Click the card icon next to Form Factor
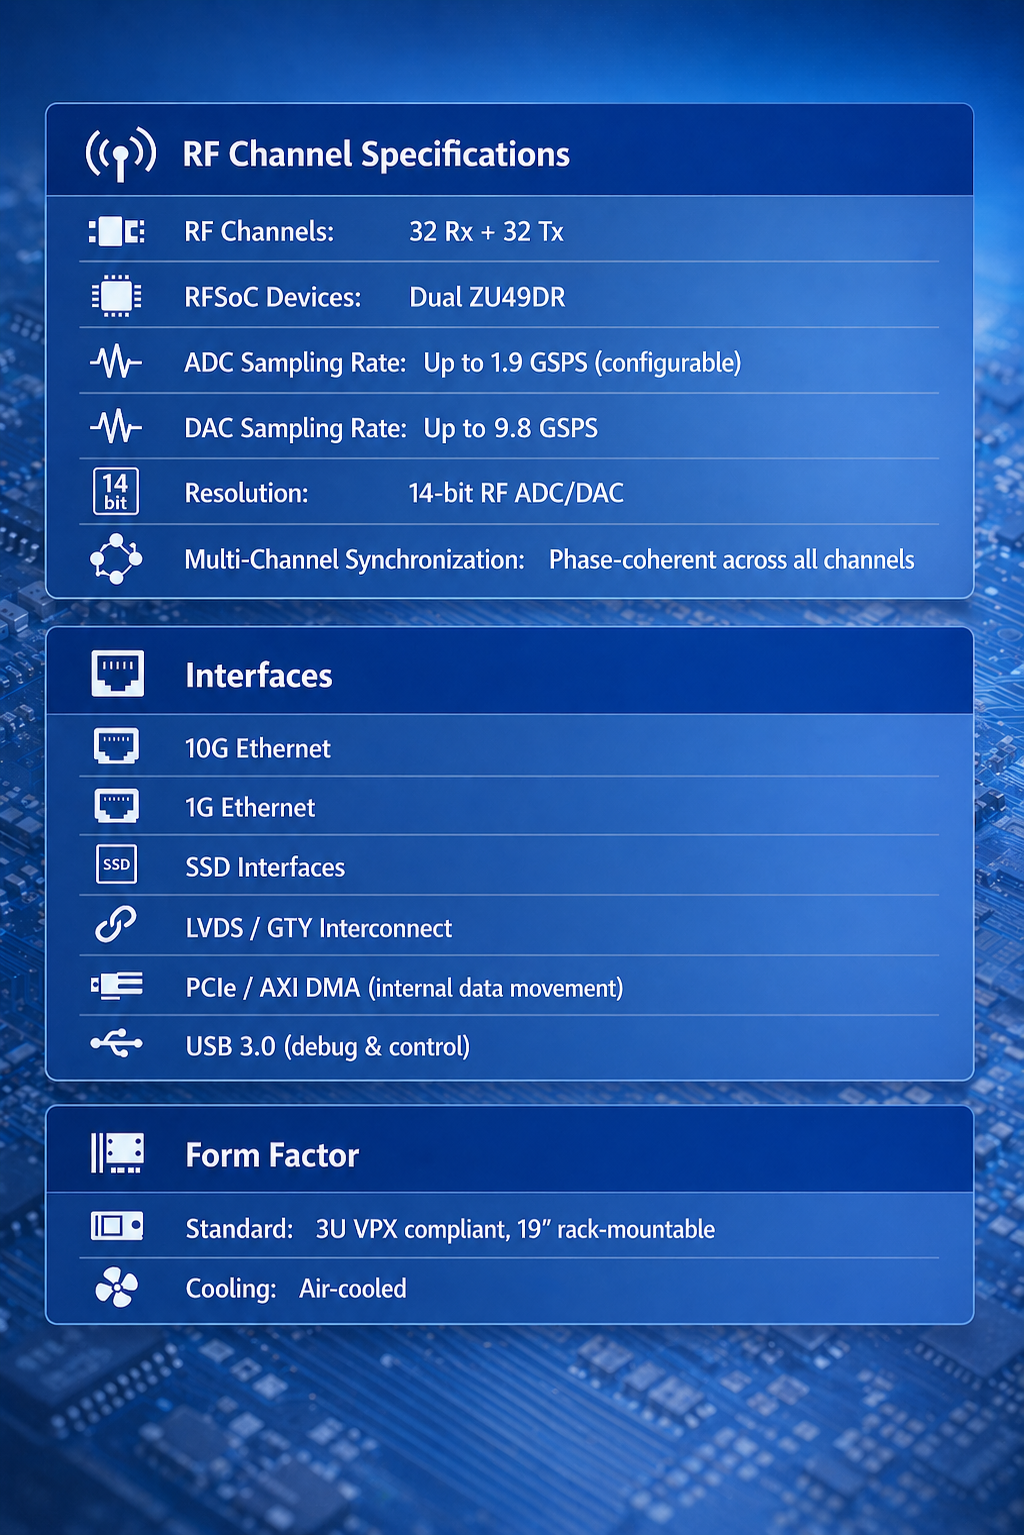Image resolution: width=1024 pixels, height=1535 pixels. click(117, 1154)
